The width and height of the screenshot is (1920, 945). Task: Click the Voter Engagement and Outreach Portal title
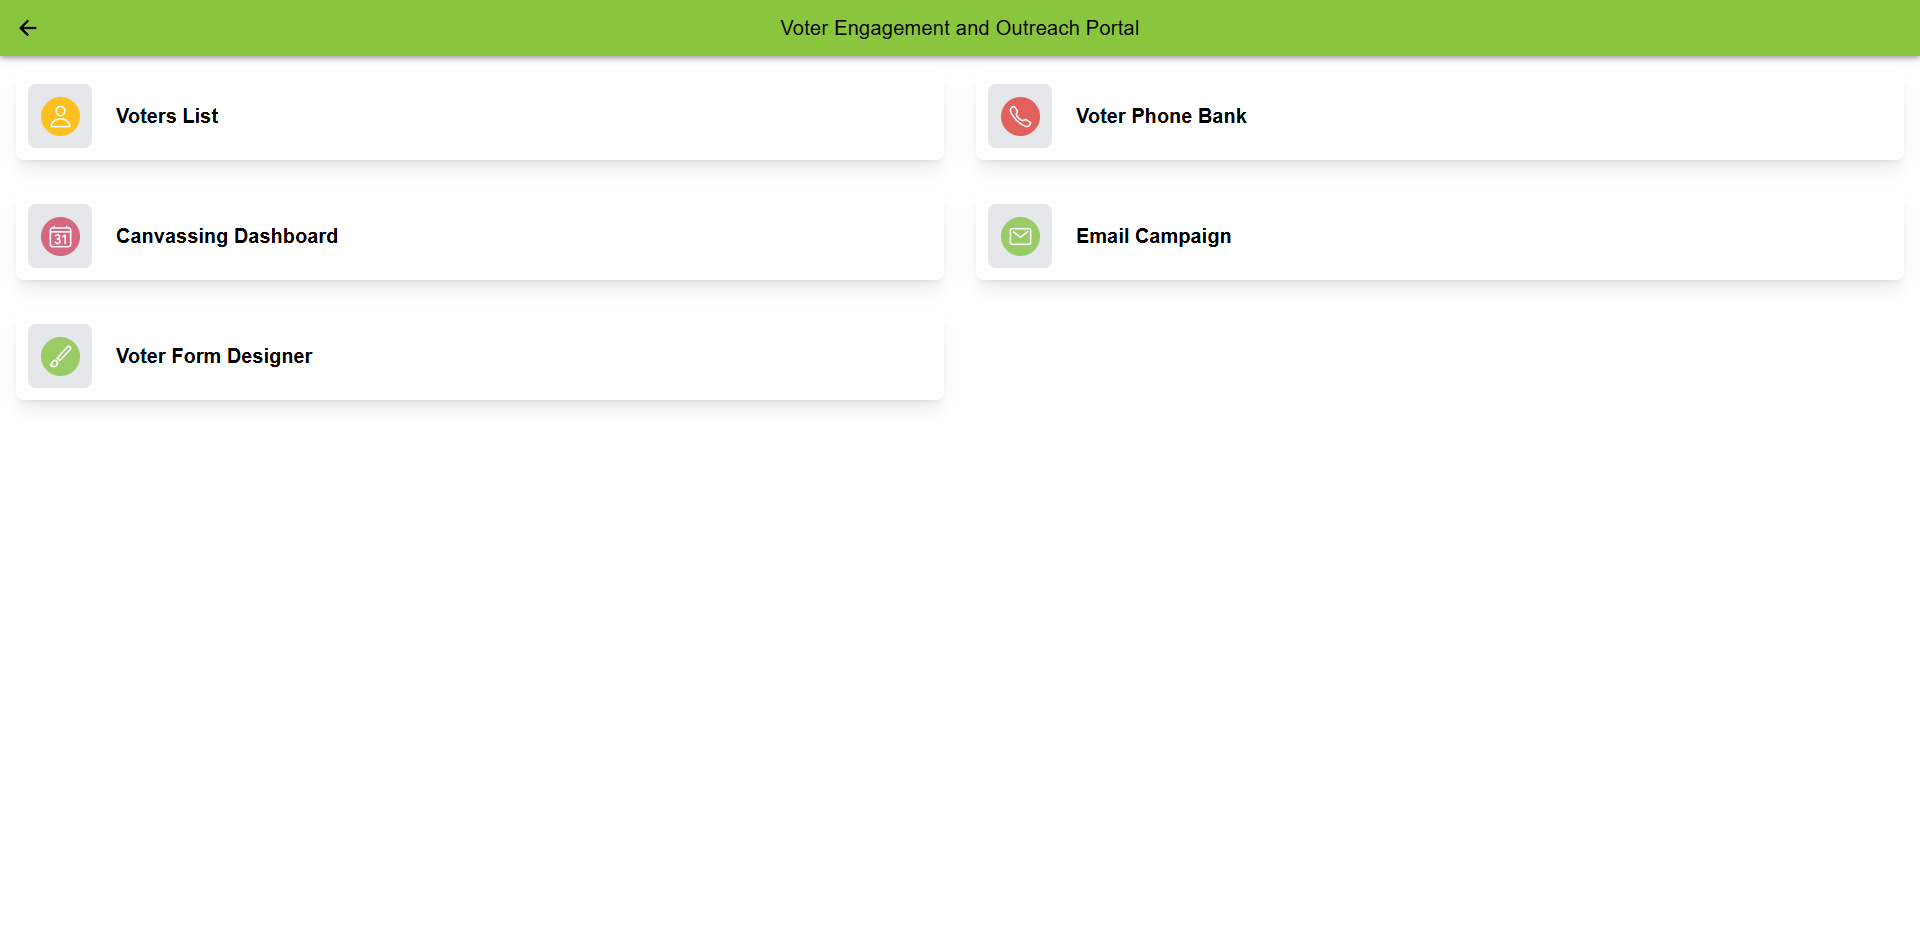pos(959,28)
